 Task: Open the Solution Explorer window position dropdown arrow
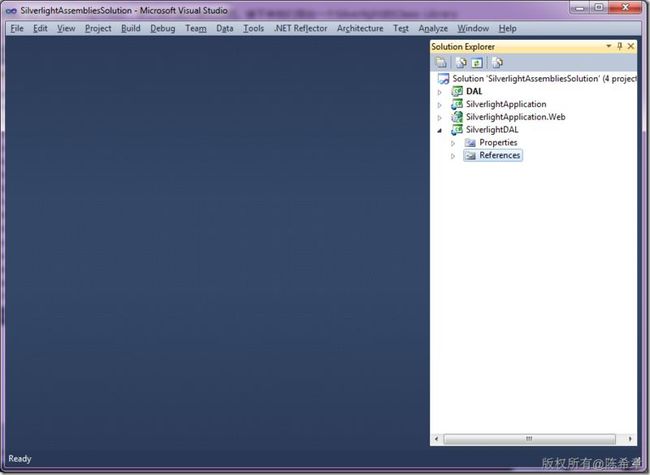click(609, 46)
